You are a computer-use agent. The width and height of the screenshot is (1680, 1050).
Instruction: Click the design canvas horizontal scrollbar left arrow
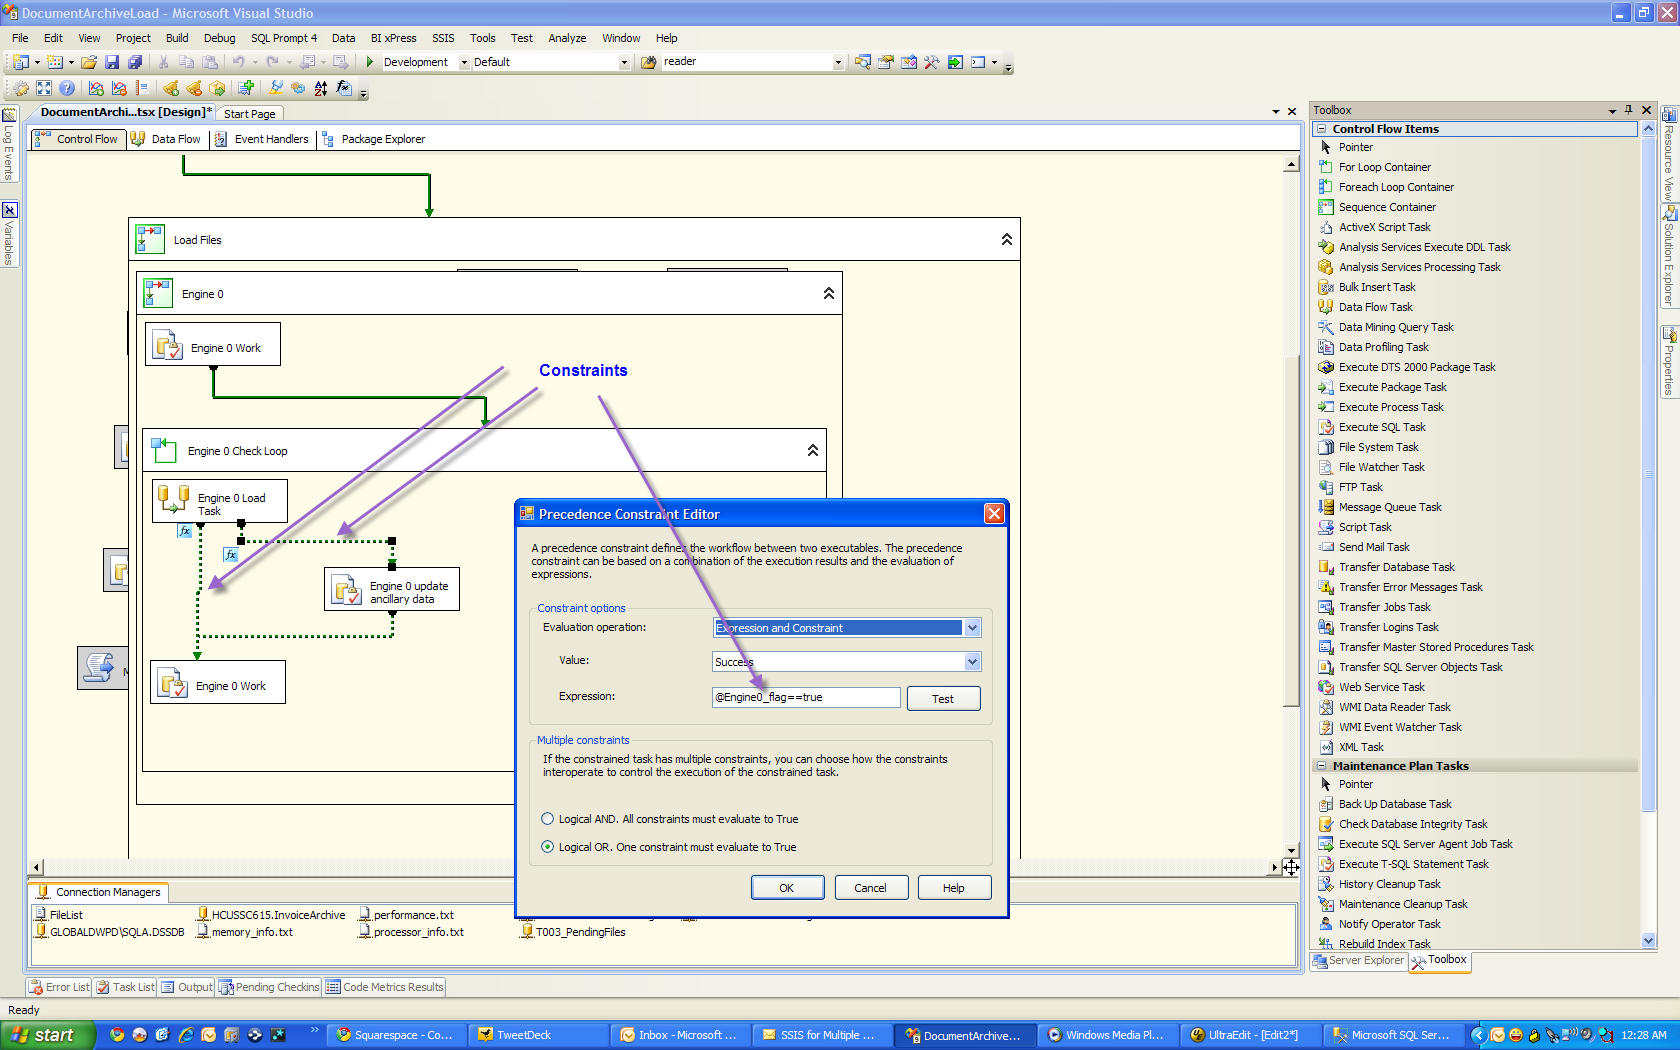click(x=37, y=867)
